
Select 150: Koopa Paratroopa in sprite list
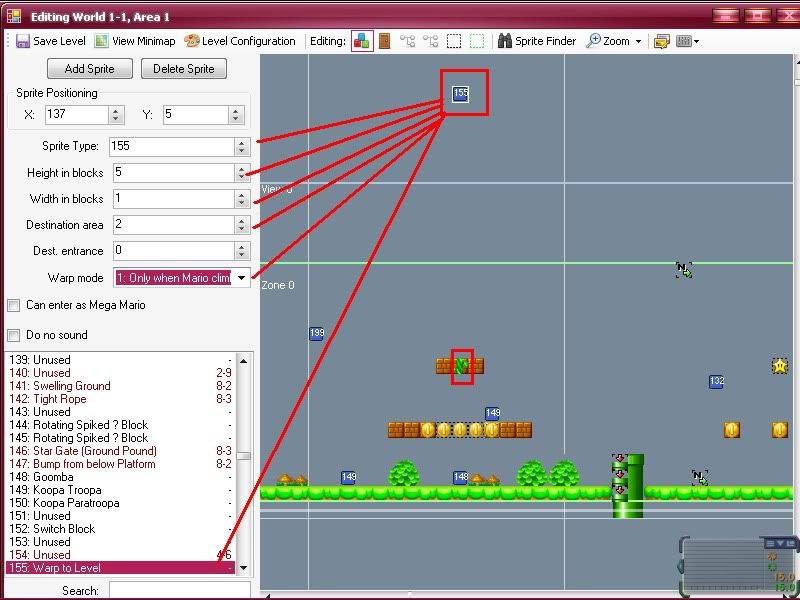coord(120,503)
